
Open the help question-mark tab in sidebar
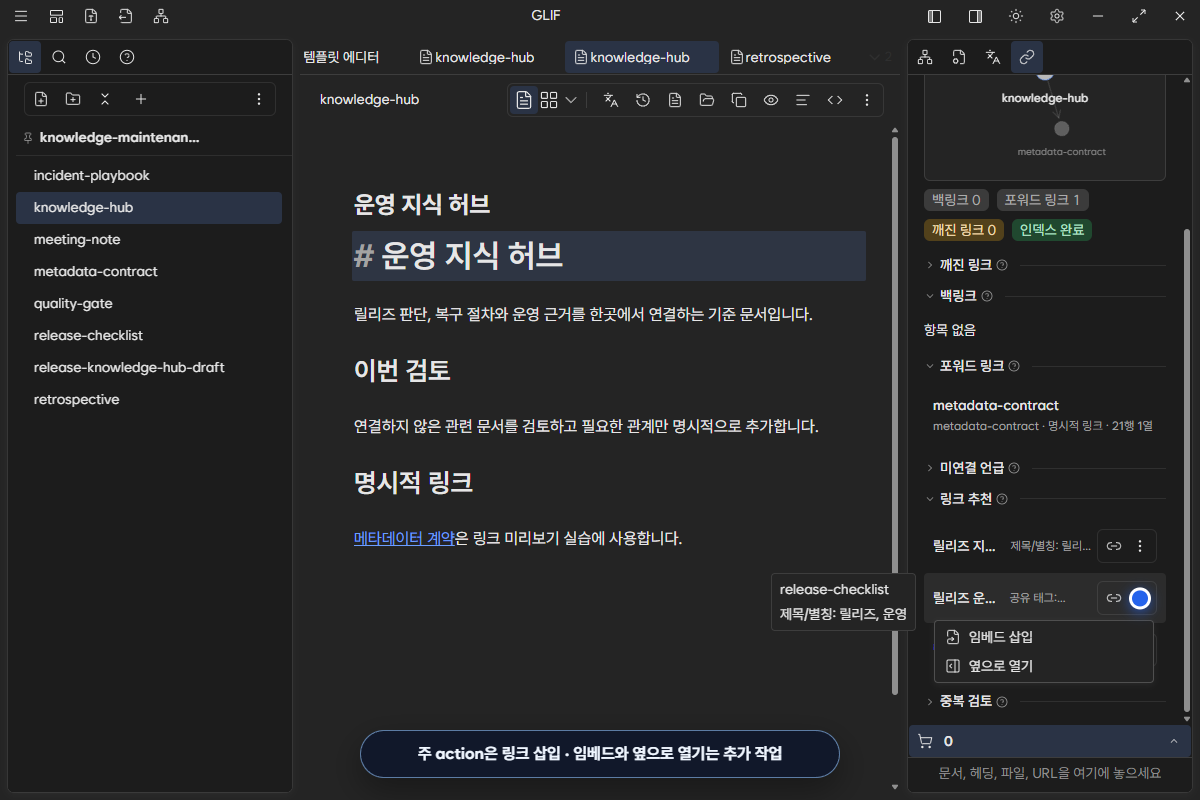pos(127,57)
